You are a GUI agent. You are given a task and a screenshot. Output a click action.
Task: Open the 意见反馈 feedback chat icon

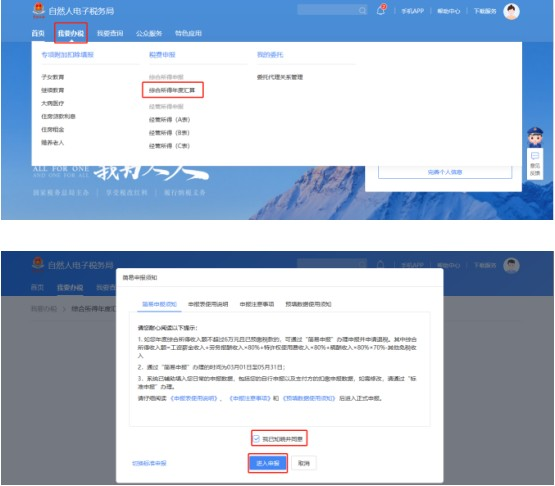click(x=535, y=164)
